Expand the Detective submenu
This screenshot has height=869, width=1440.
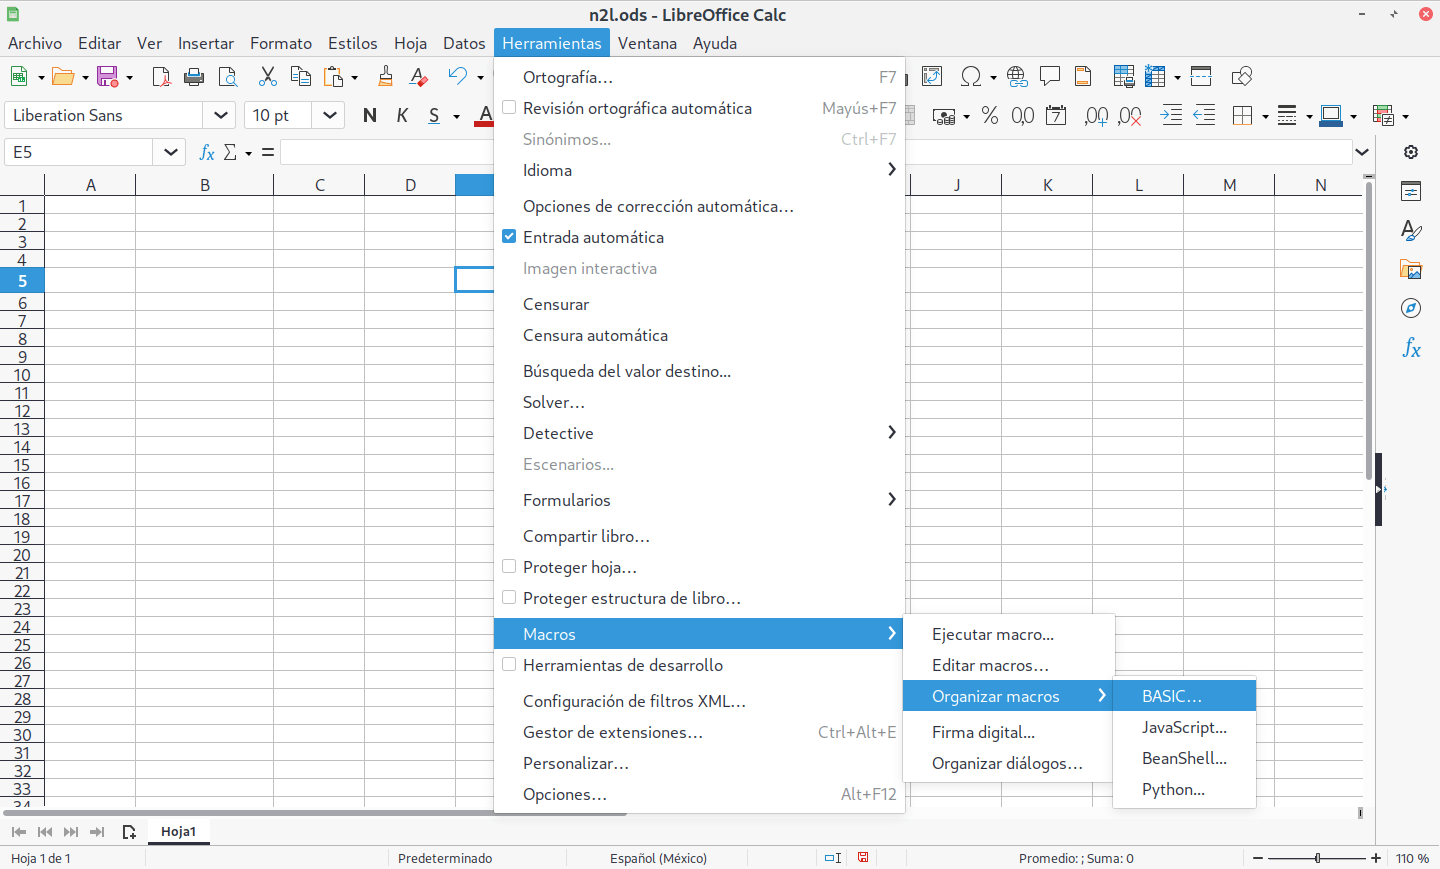coord(699,433)
